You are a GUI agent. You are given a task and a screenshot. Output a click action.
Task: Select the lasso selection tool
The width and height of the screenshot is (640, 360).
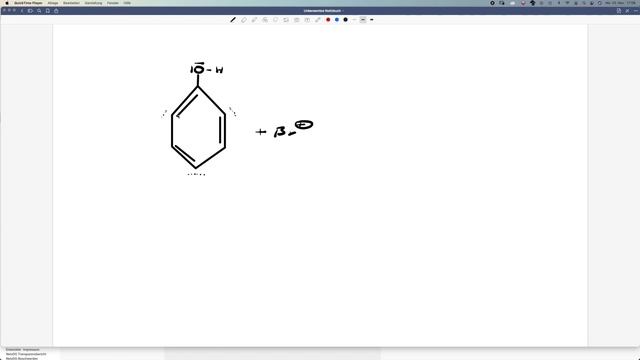[x=276, y=20]
